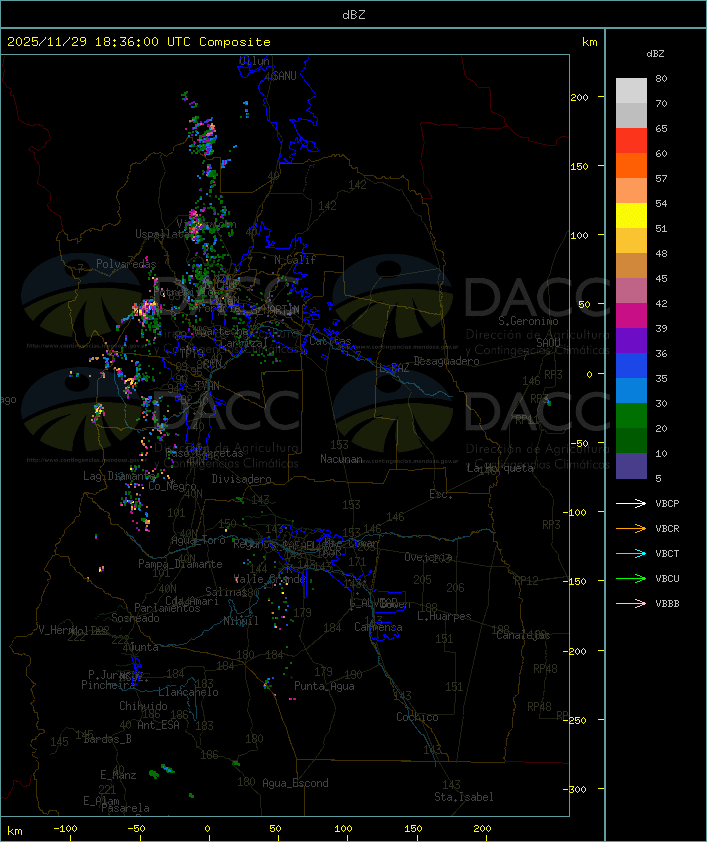Click the L.Huarpes map label
This screenshot has width=707, height=842.
[444, 616]
